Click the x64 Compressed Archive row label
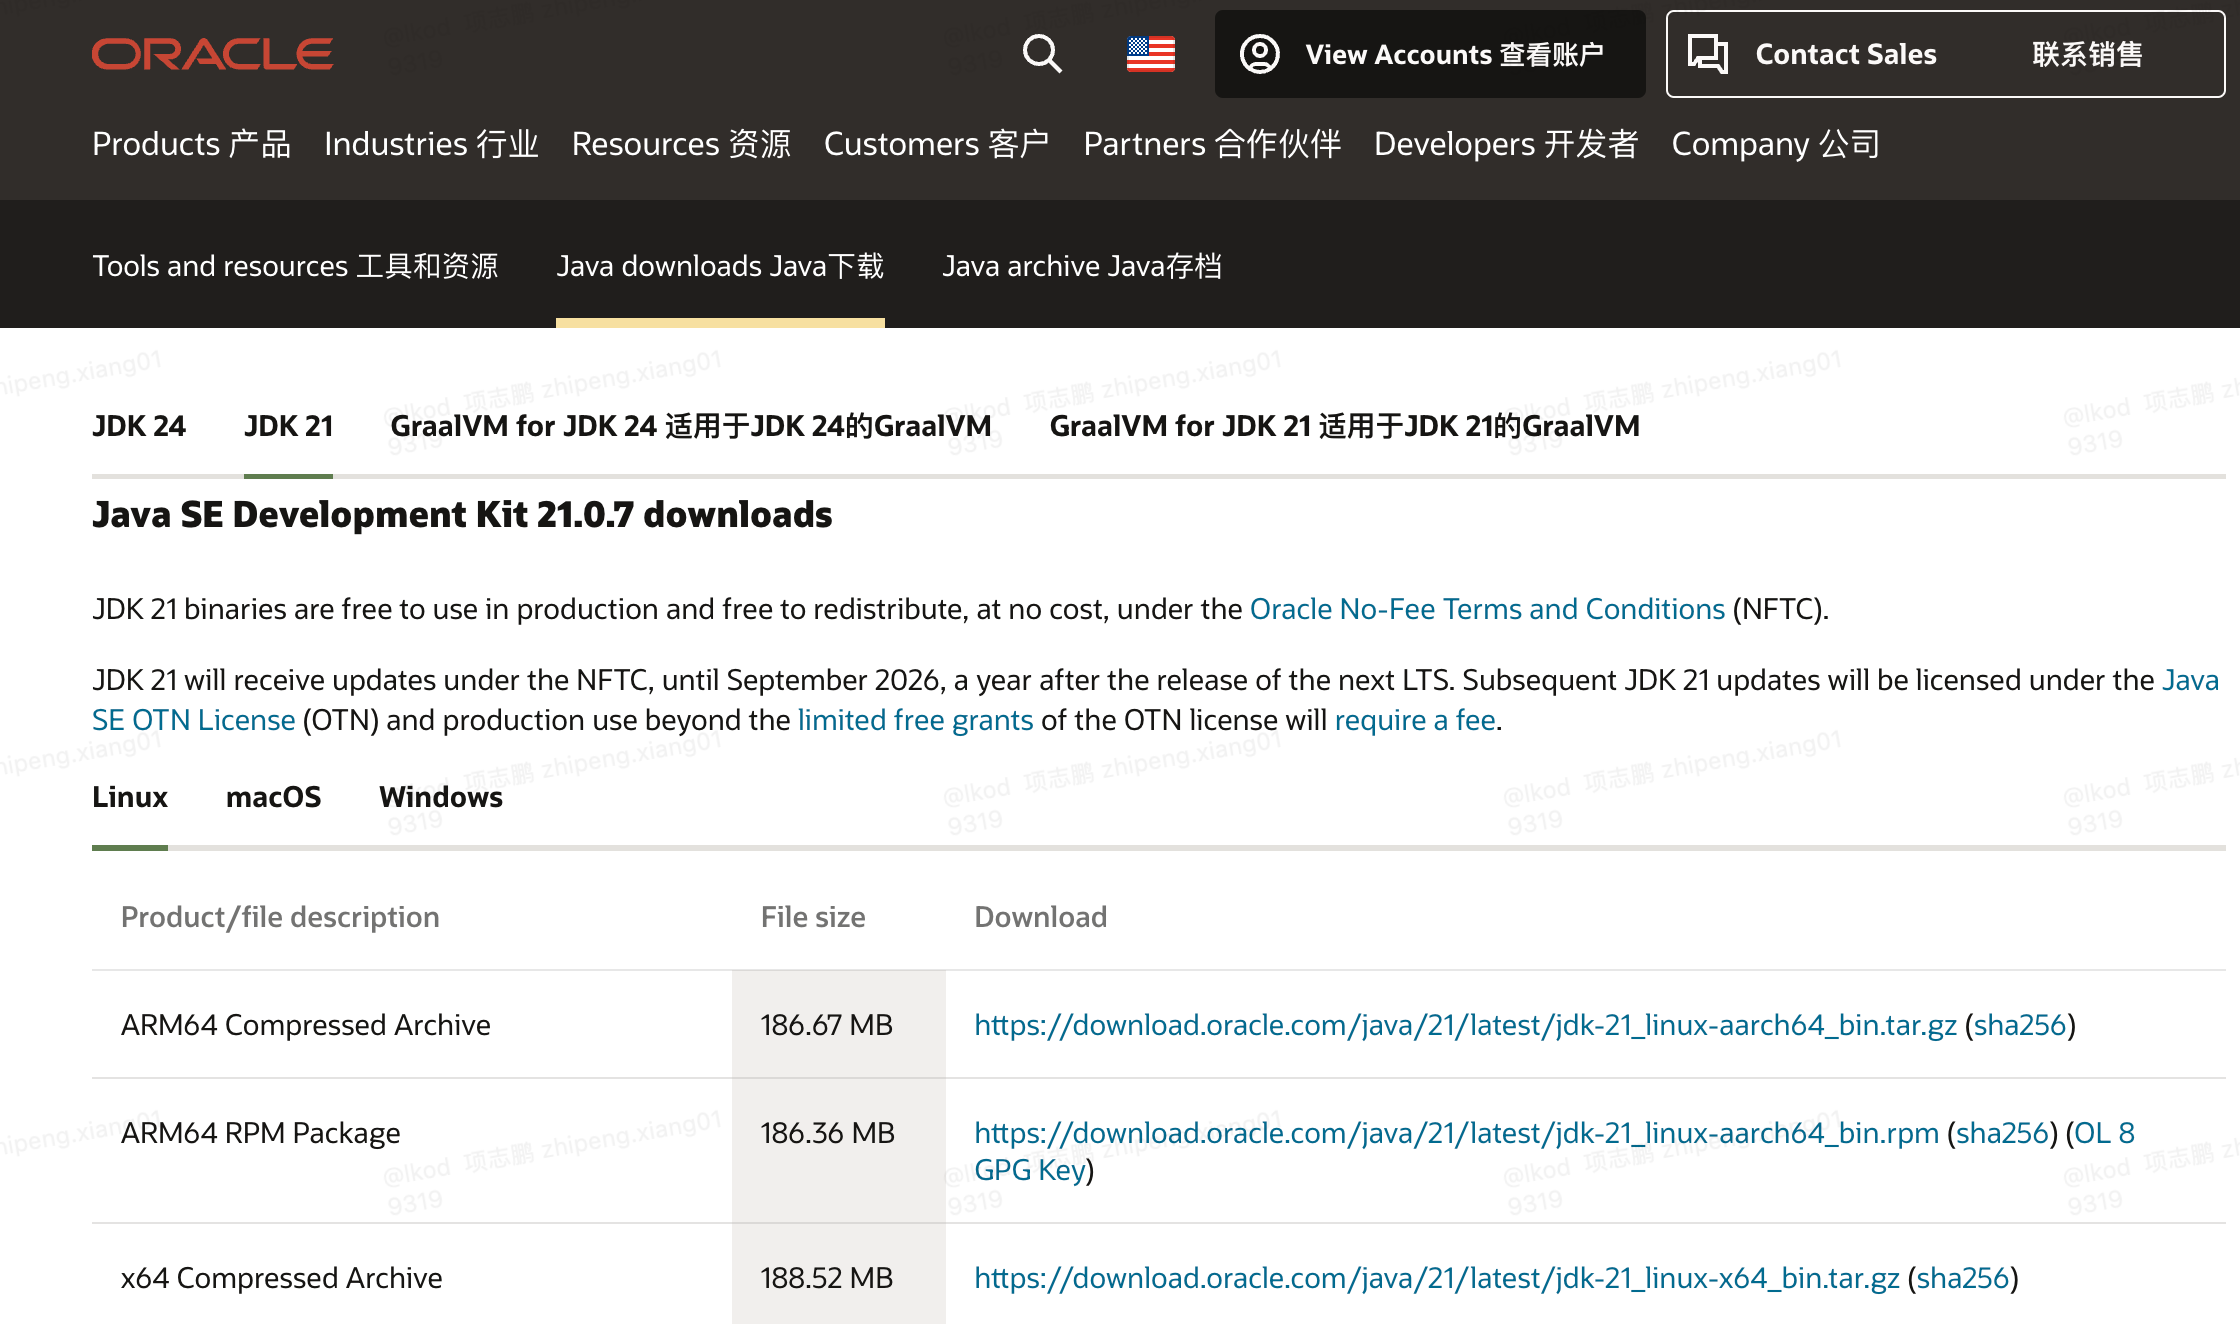This screenshot has width=2240, height=1324. coord(281,1278)
